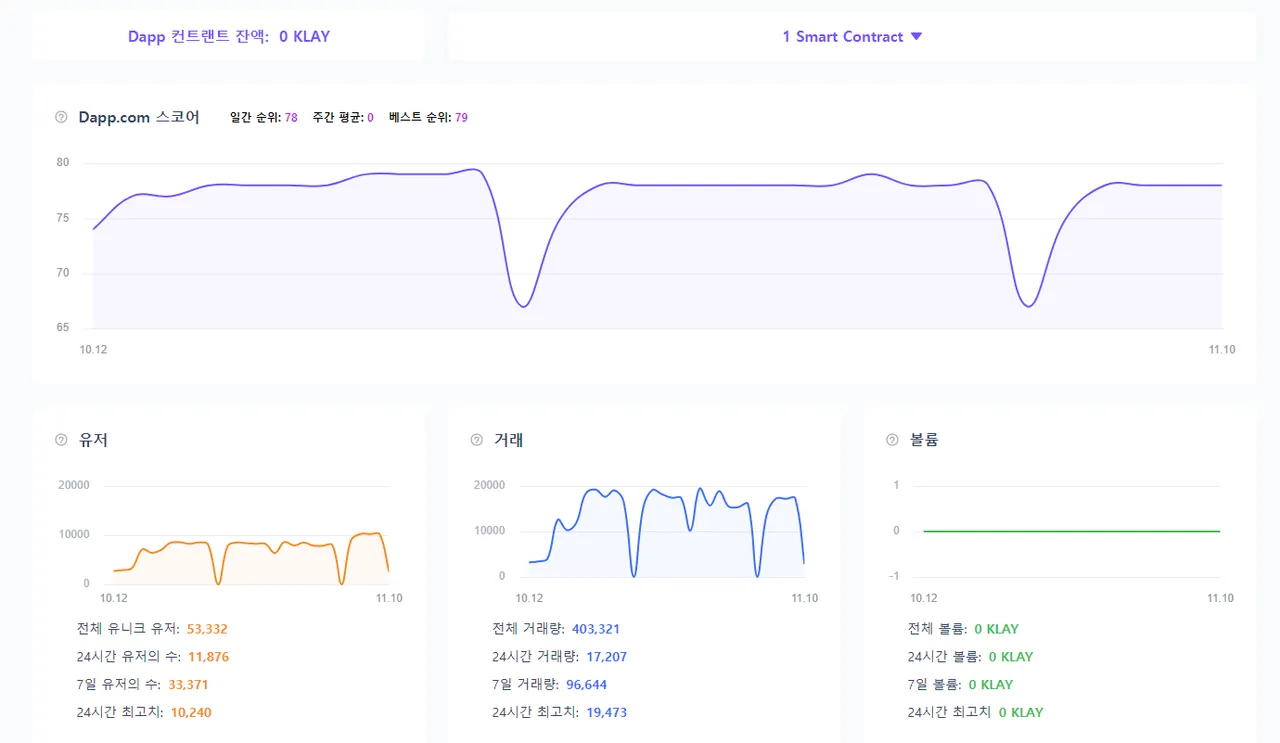1280x743 pixels.
Task: Click the Dapp 컨트랙트 잔액 balance text
Action: click(229, 37)
